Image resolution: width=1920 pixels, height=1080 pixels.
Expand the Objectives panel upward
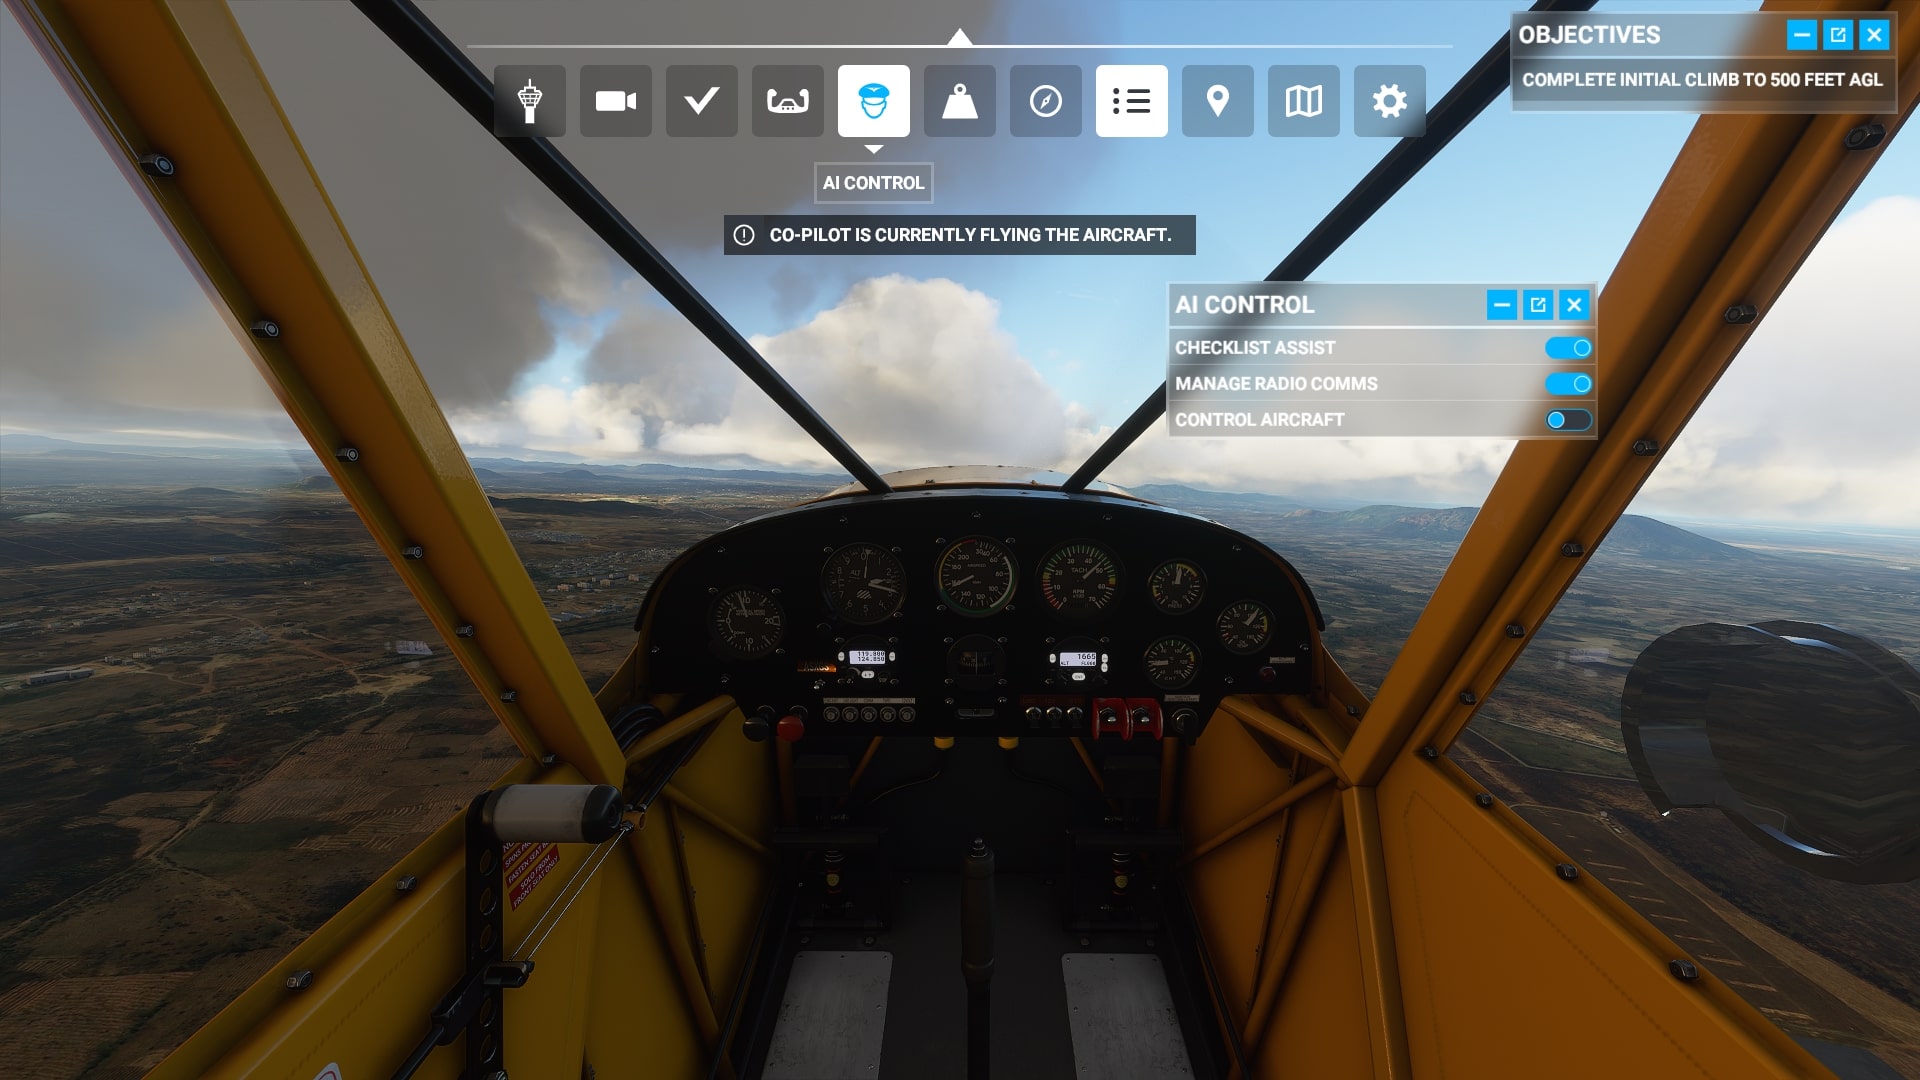click(1837, 34)
